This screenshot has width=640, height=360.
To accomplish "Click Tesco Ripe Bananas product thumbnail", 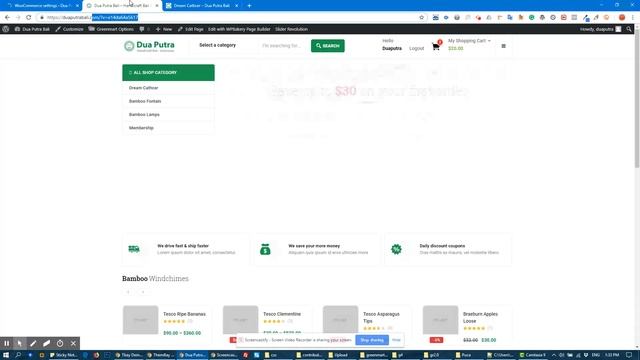I will 140,320.
